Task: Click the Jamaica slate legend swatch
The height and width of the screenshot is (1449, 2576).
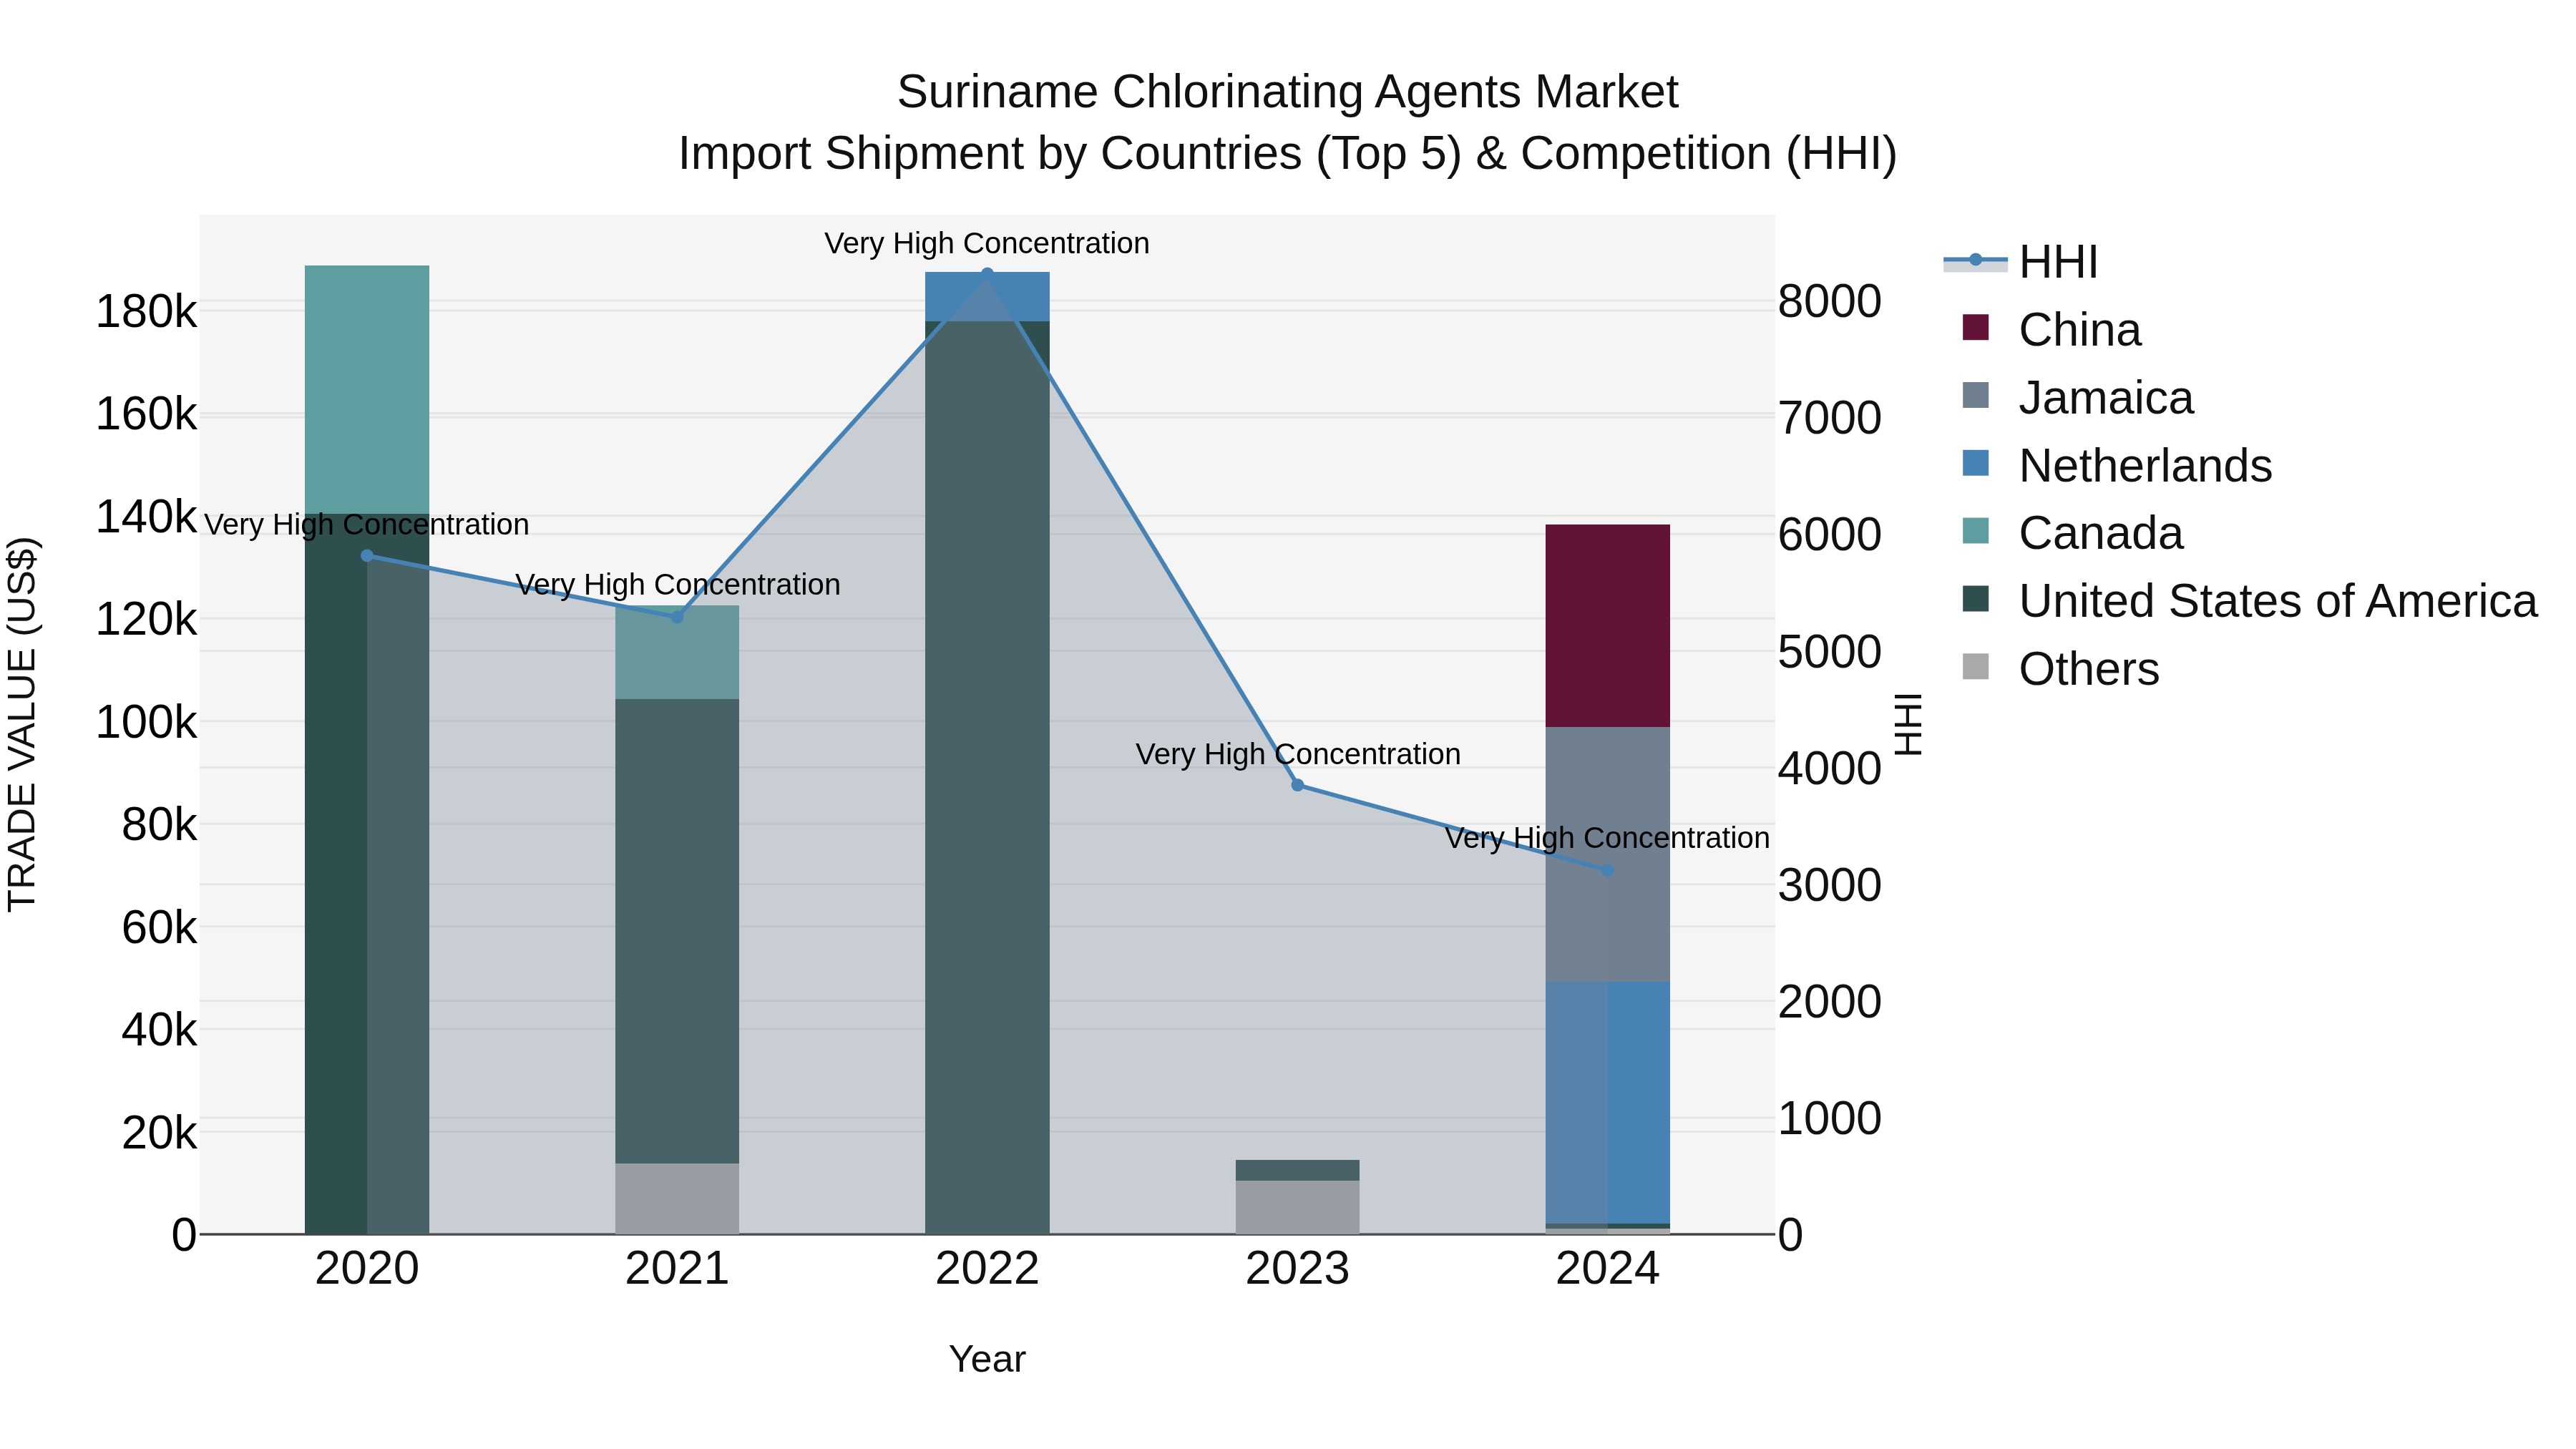Action: pos(1976,395)
